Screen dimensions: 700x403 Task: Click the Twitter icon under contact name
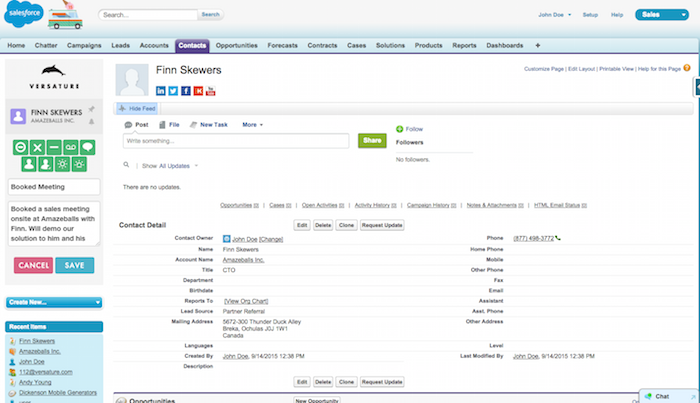point(173,91)
